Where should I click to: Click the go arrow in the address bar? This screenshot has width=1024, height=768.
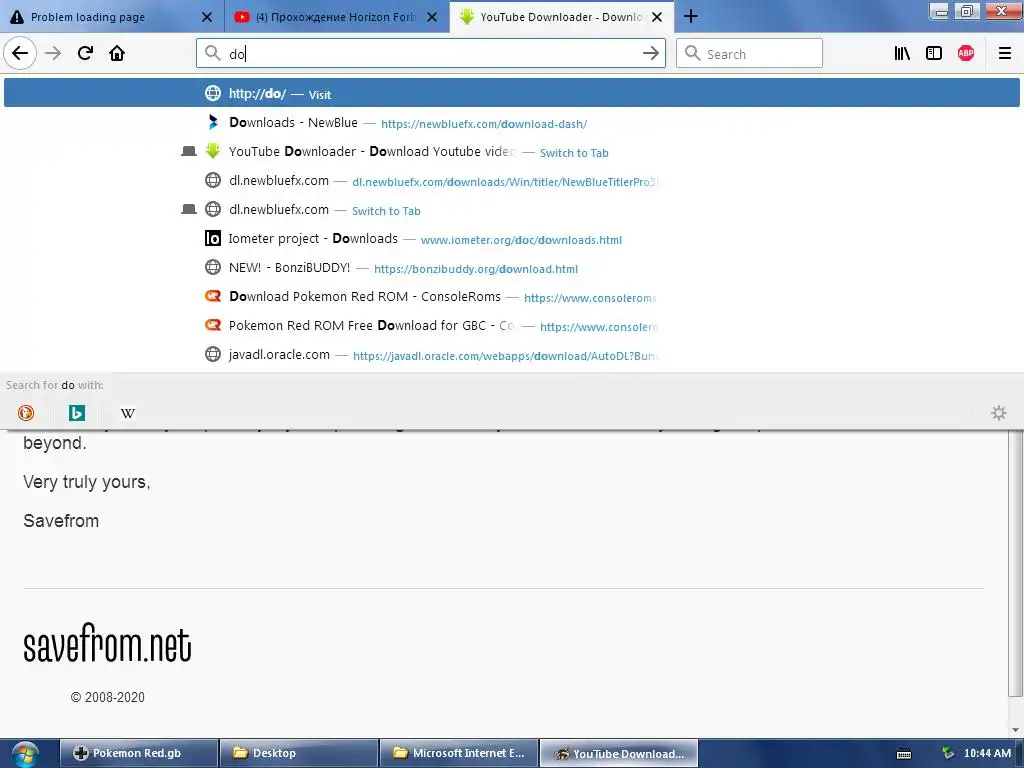tap(650, 54)
